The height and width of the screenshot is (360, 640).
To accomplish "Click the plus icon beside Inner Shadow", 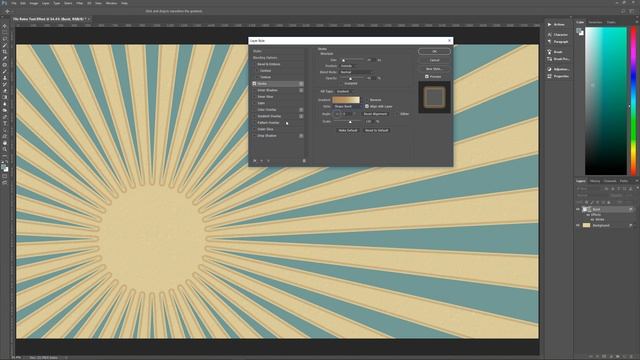I will coord(301,90).
